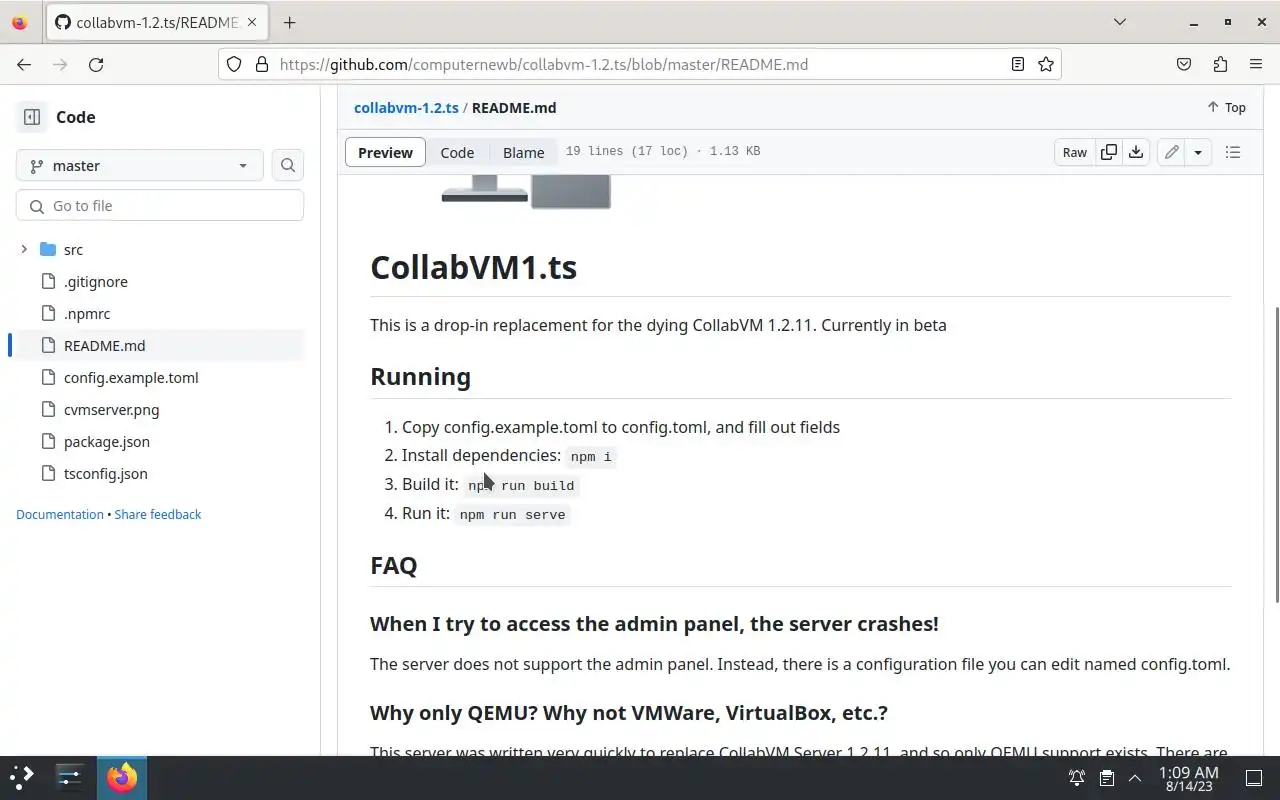Open the document outline icon

1233,152
